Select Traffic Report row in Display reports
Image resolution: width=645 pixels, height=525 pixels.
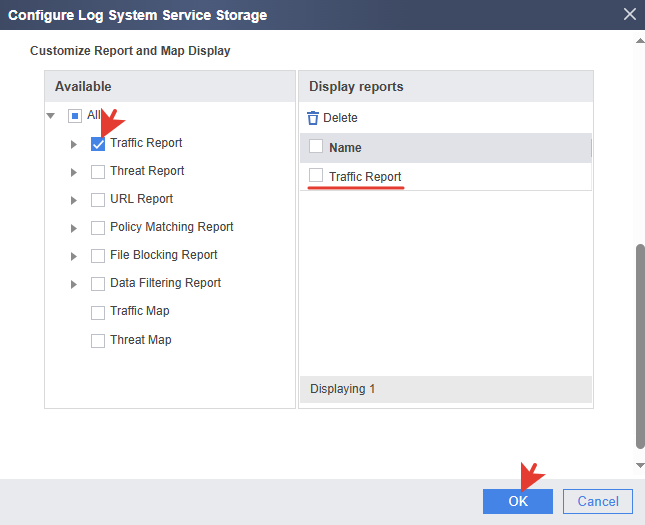316,176
